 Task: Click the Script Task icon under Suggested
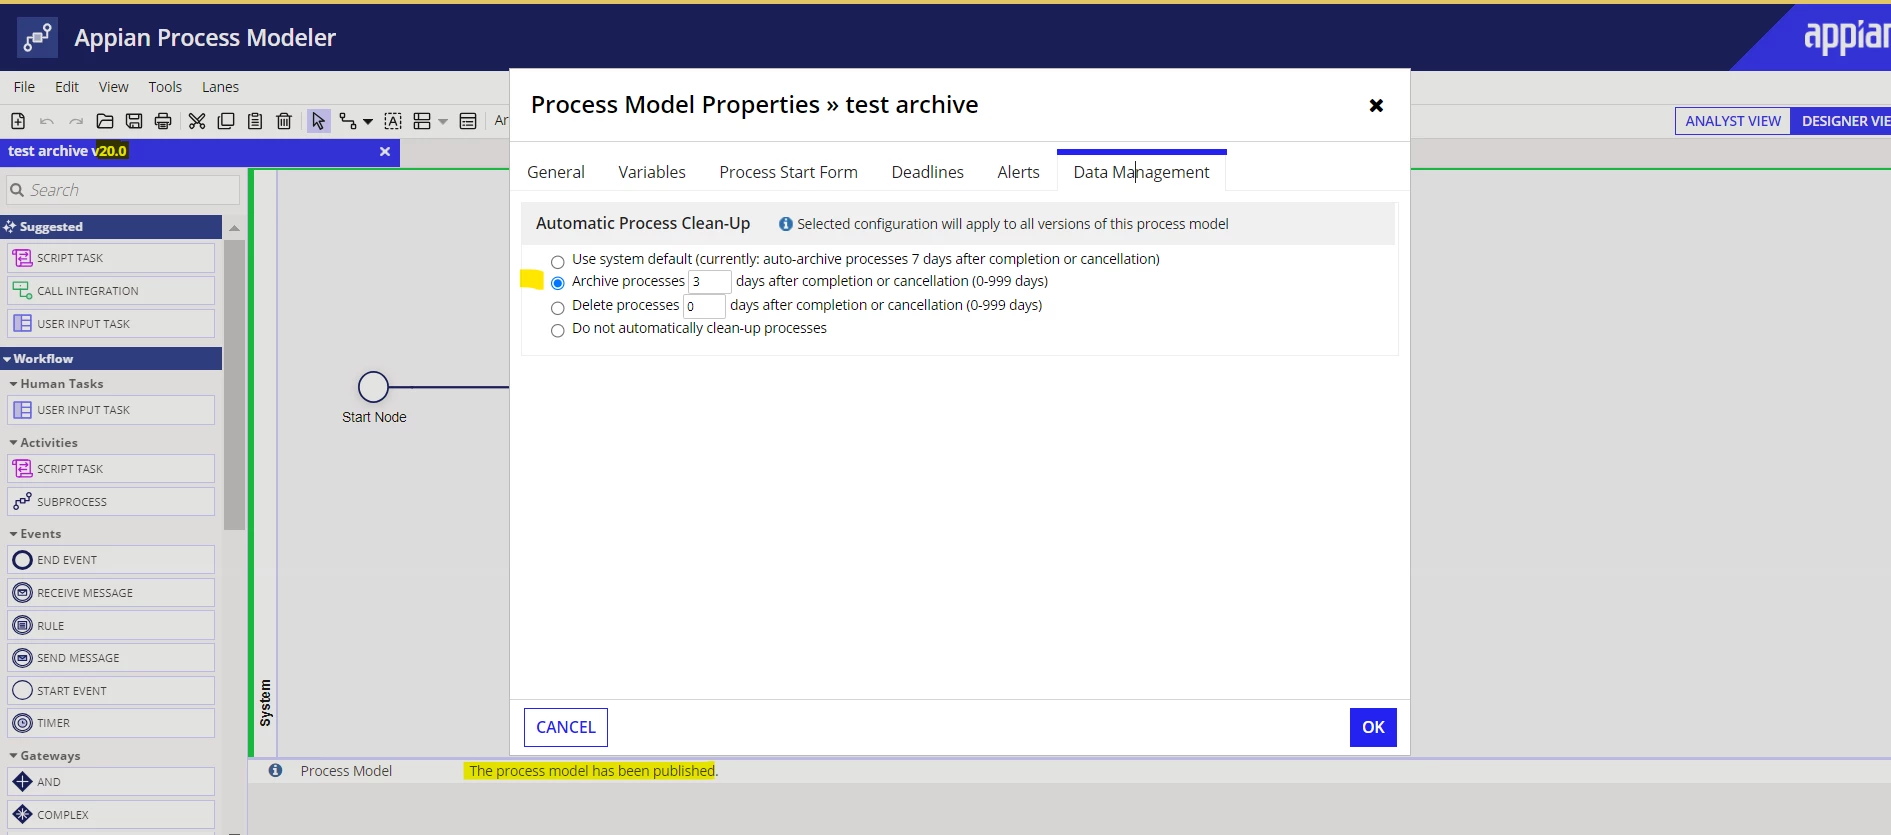(x=22, y=258)
